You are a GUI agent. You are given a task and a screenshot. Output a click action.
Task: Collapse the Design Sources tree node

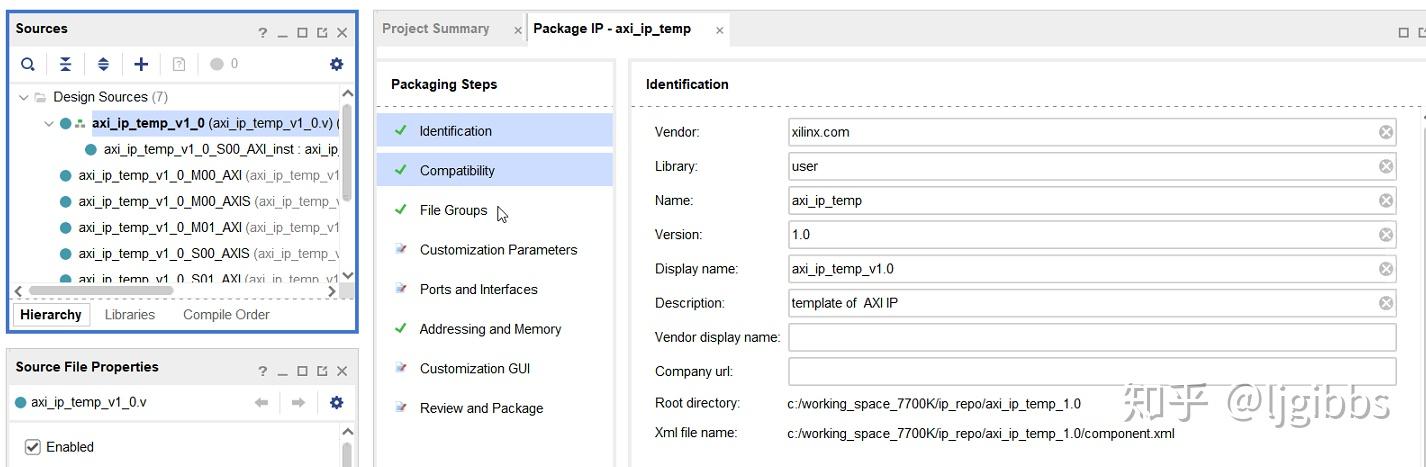coord(24,97)
